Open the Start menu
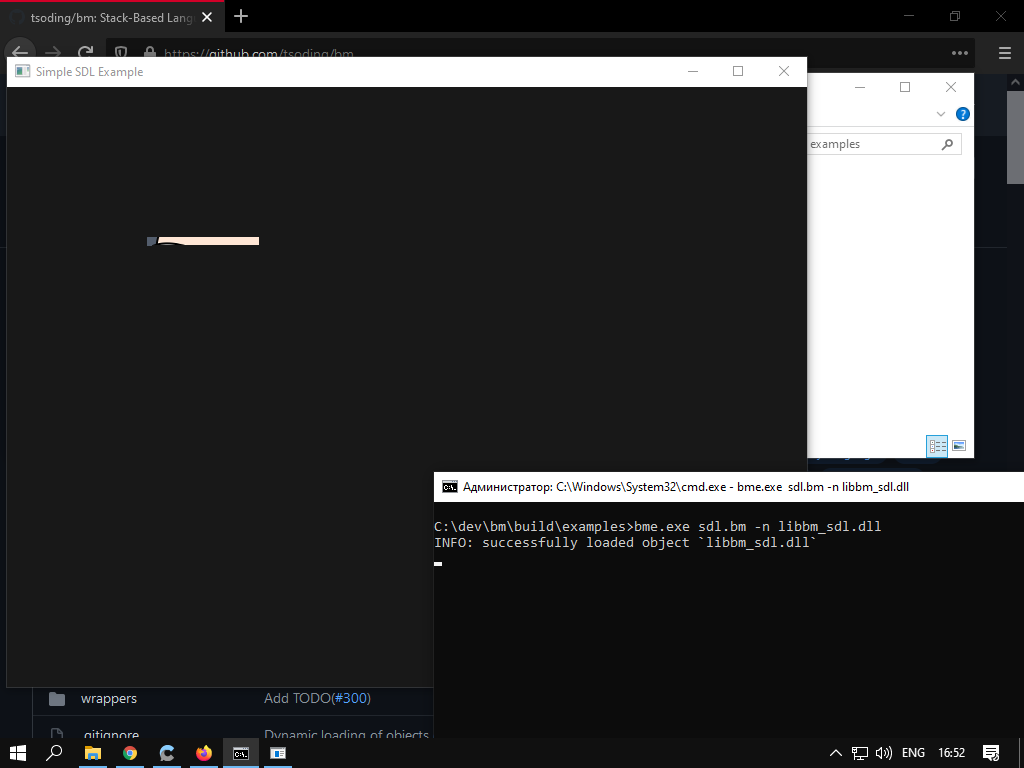The image size is (1024, 768). click(x=19, y=753)
